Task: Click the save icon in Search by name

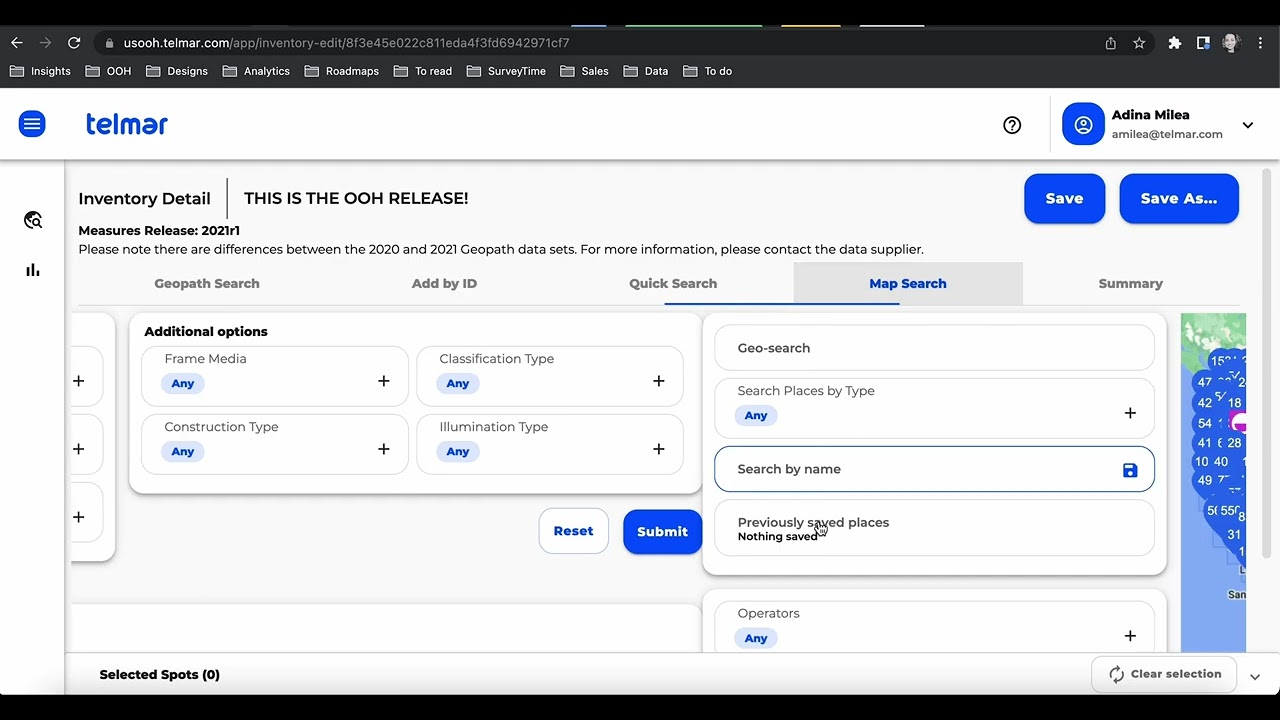Action: (1130, 470)
